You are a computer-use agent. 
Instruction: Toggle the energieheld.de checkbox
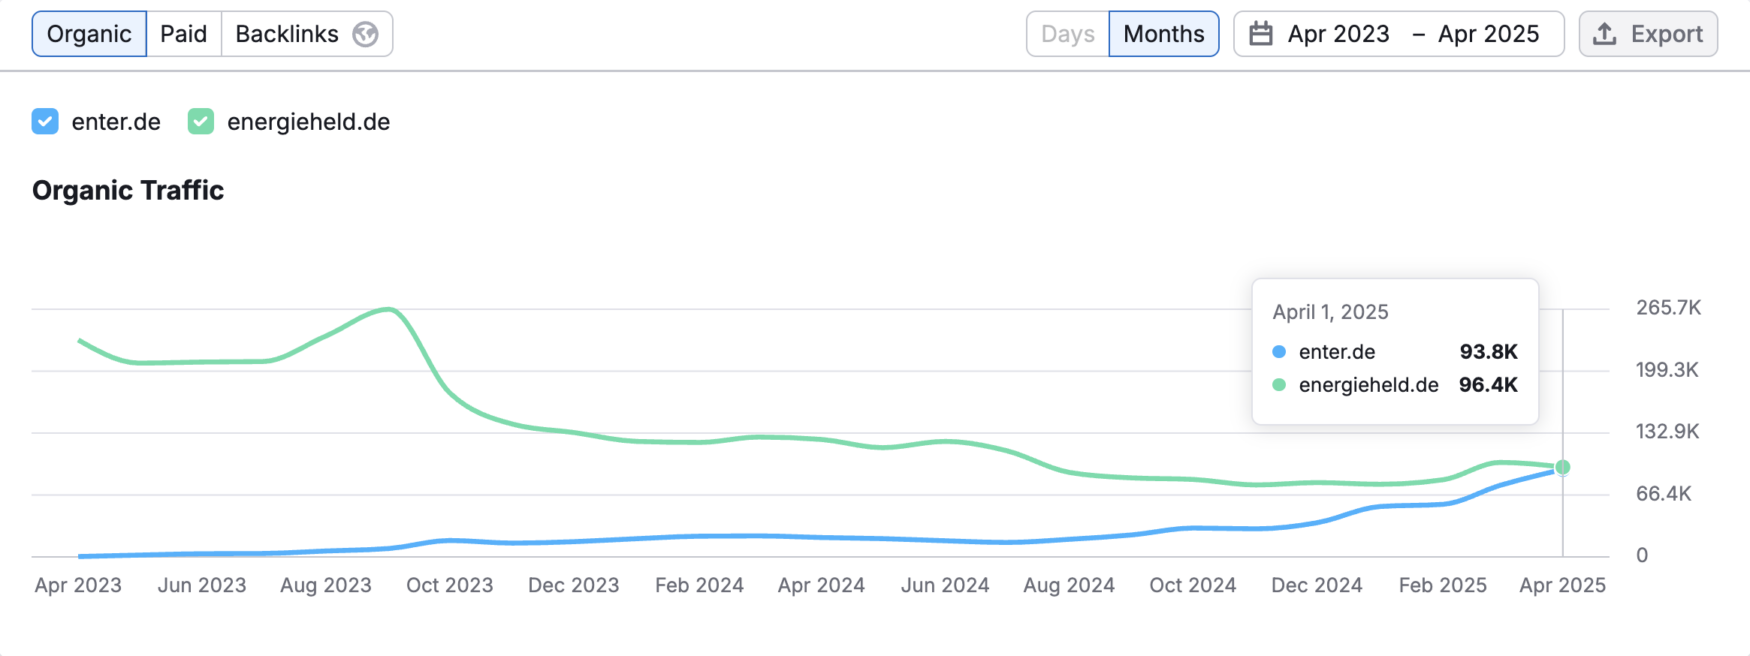[x=201, y=122]
